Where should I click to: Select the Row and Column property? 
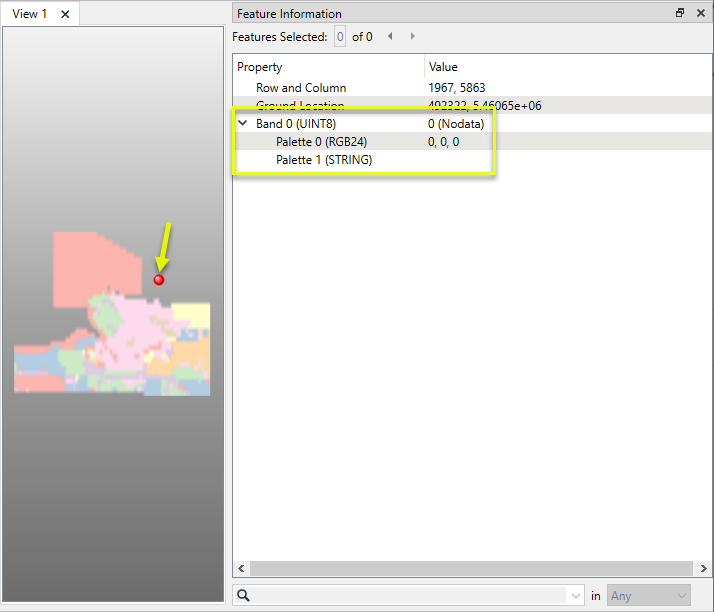301,88
